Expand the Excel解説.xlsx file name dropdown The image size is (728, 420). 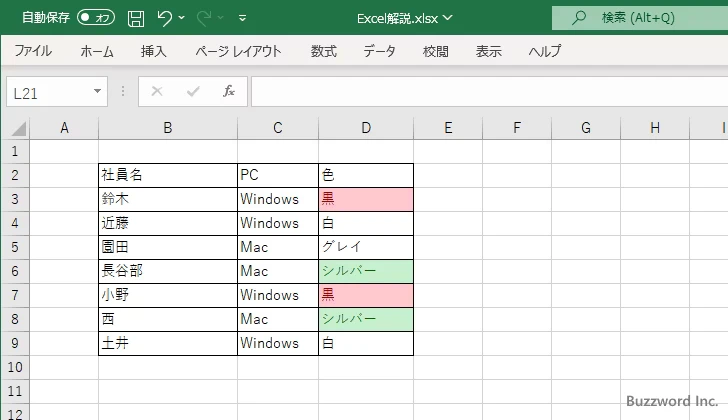pos(448,18)
